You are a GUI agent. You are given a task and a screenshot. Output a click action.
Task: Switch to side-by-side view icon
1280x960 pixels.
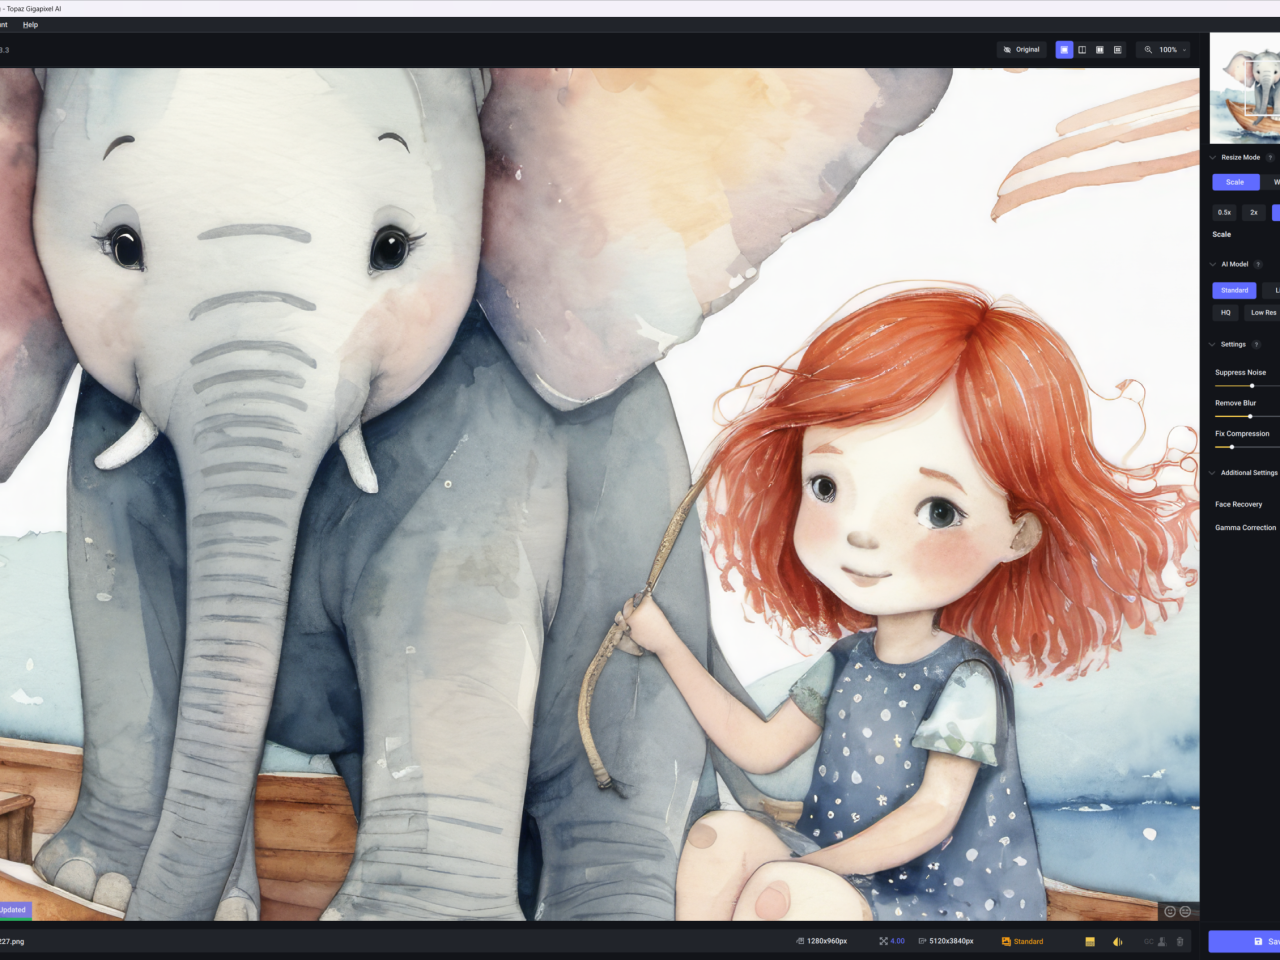point(1100,50)
